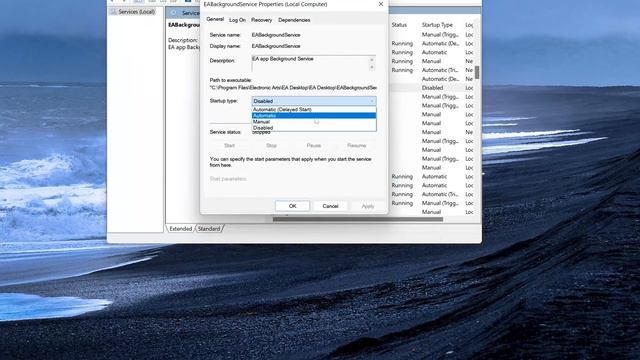
Task: Click Cancel in the properties dialog
Action: click(330, 206)
